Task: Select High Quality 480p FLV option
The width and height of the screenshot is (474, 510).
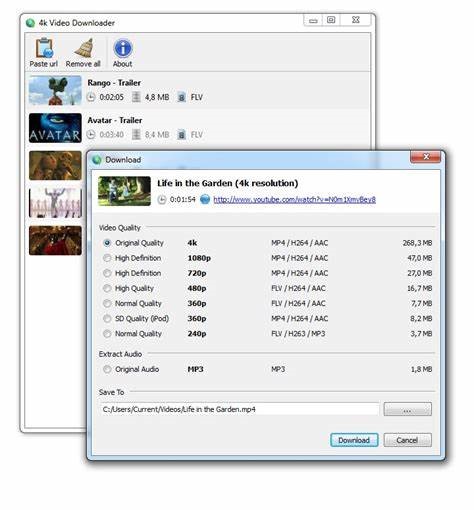Action: (107, 288)
